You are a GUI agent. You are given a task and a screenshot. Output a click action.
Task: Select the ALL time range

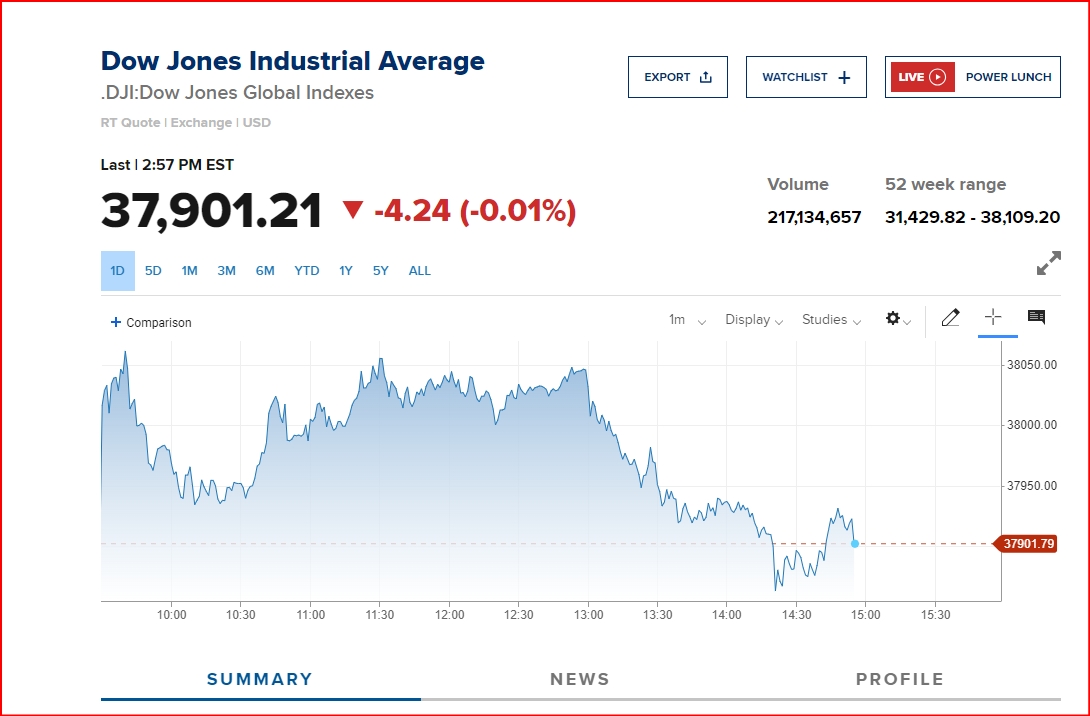(420, 271)
